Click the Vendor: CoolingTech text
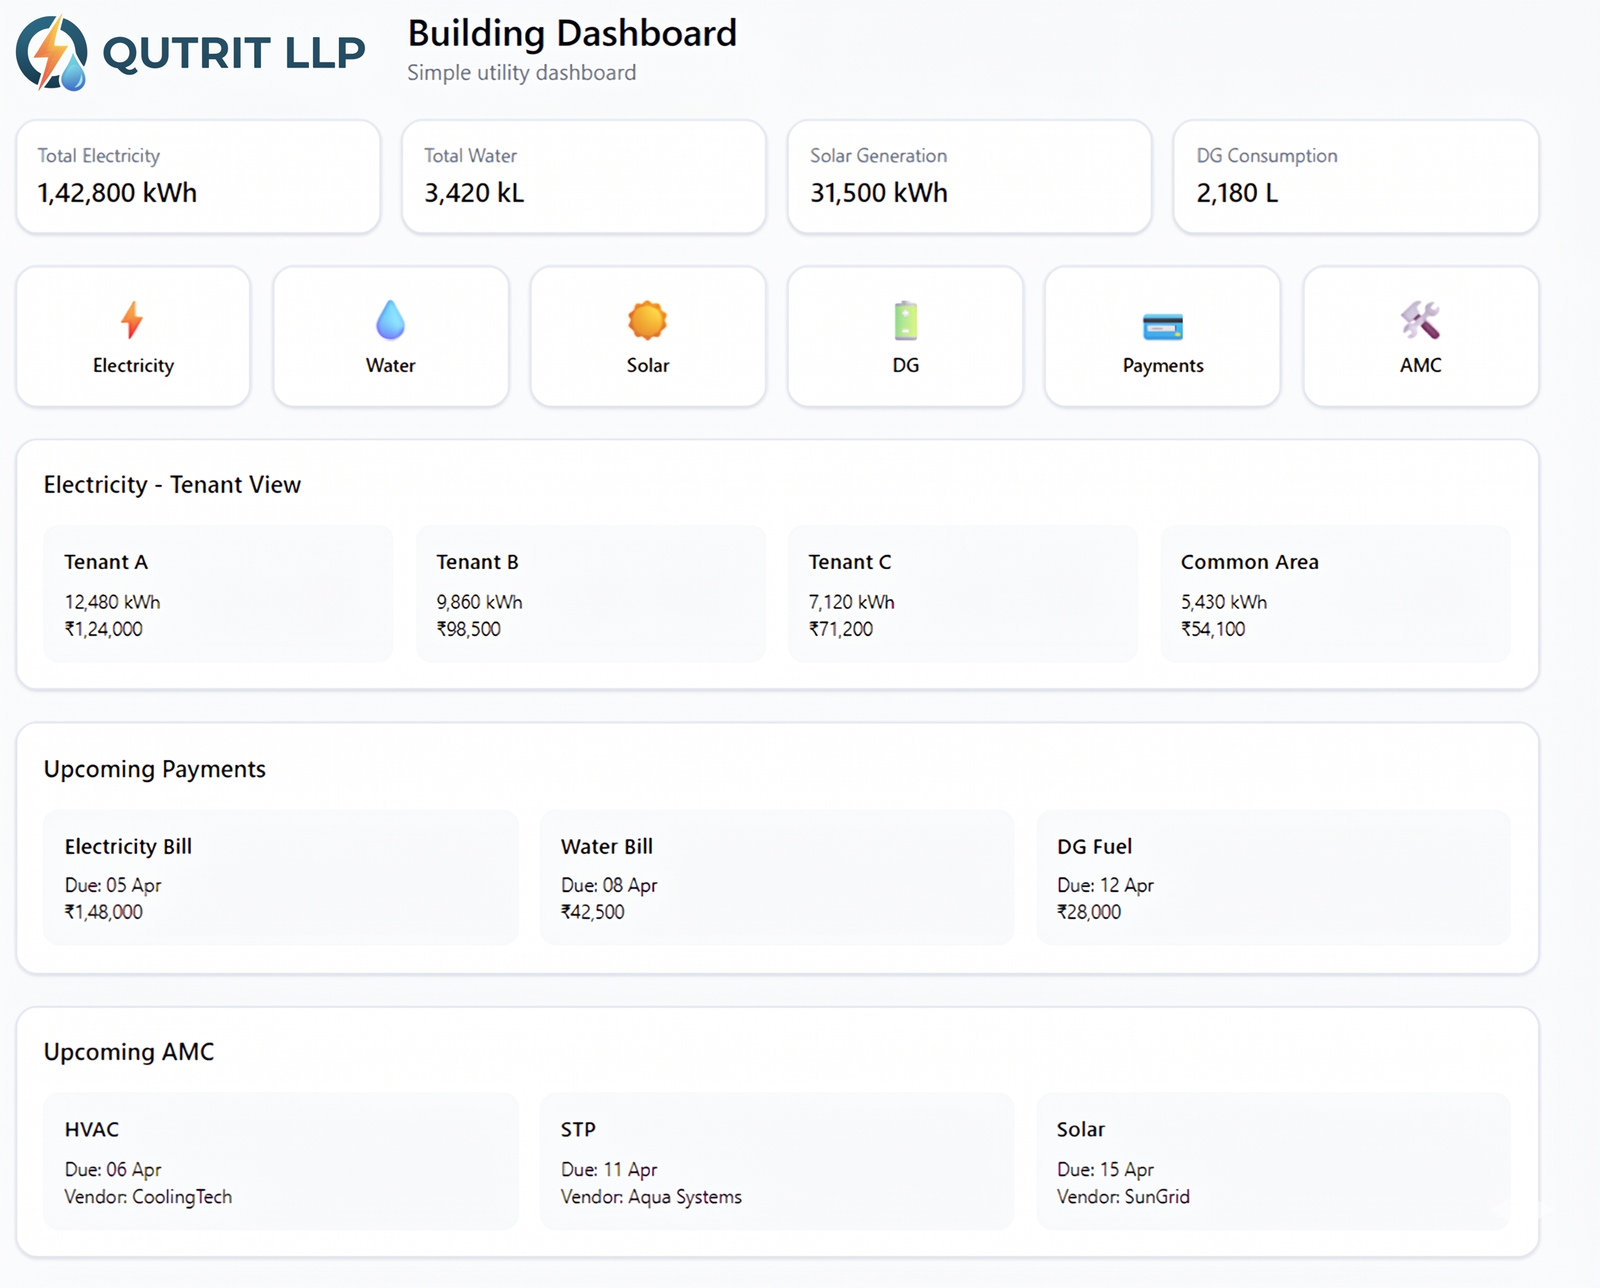Viewport: 1600px width, 1288px height. click(x=148, y=1197)
